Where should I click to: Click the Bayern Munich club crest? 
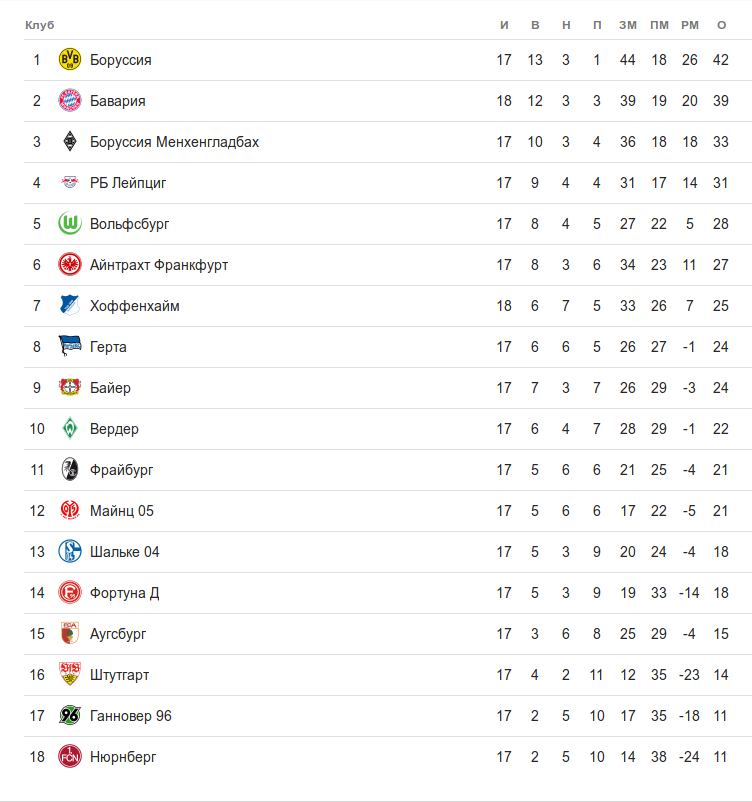[70, 101]
